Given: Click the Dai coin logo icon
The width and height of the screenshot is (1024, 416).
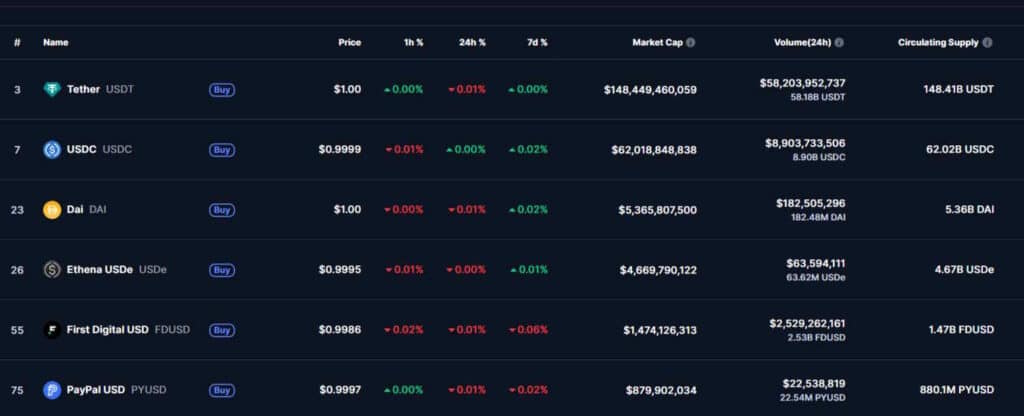Looking at the screenshot, I should [x=52, y=210].
